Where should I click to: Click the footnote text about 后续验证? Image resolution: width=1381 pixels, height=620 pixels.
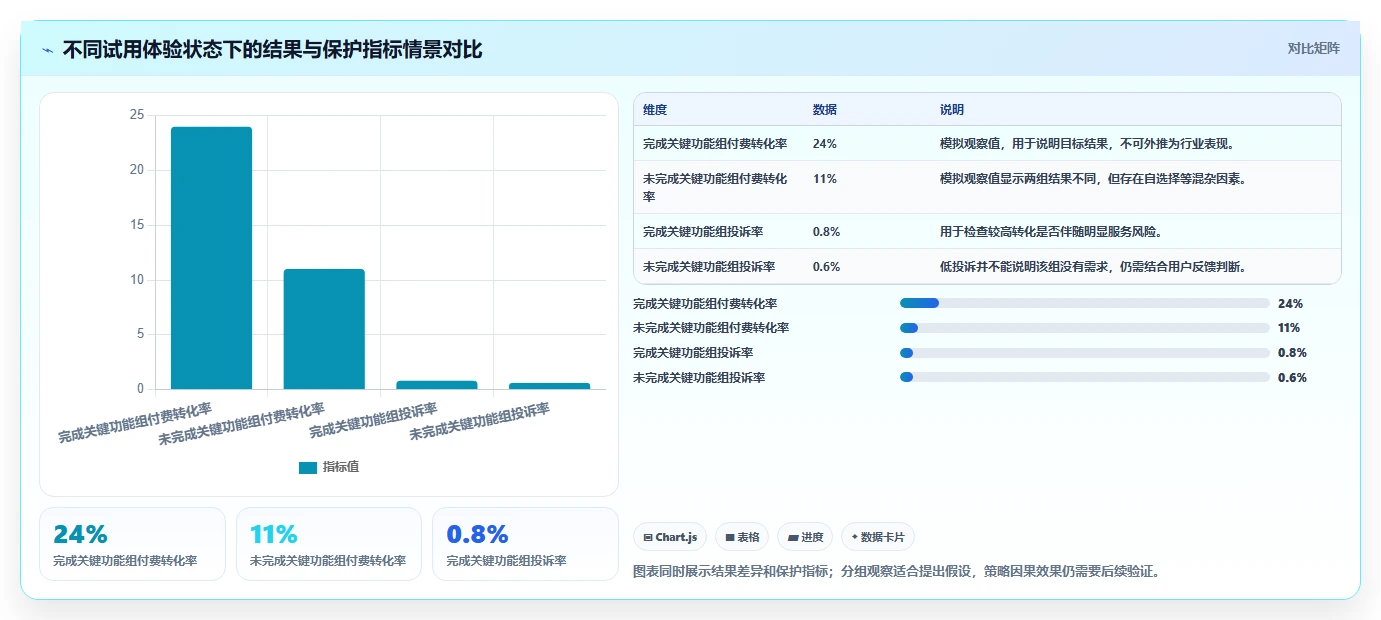[897, 572]
